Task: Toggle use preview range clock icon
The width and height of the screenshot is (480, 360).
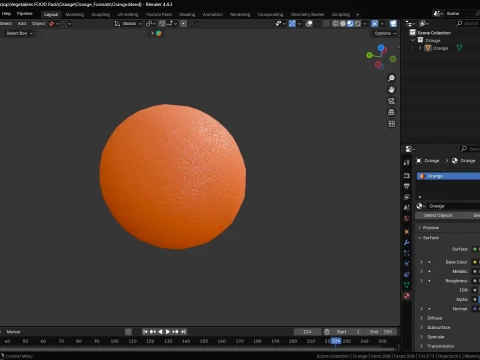Action: [327, 332]
